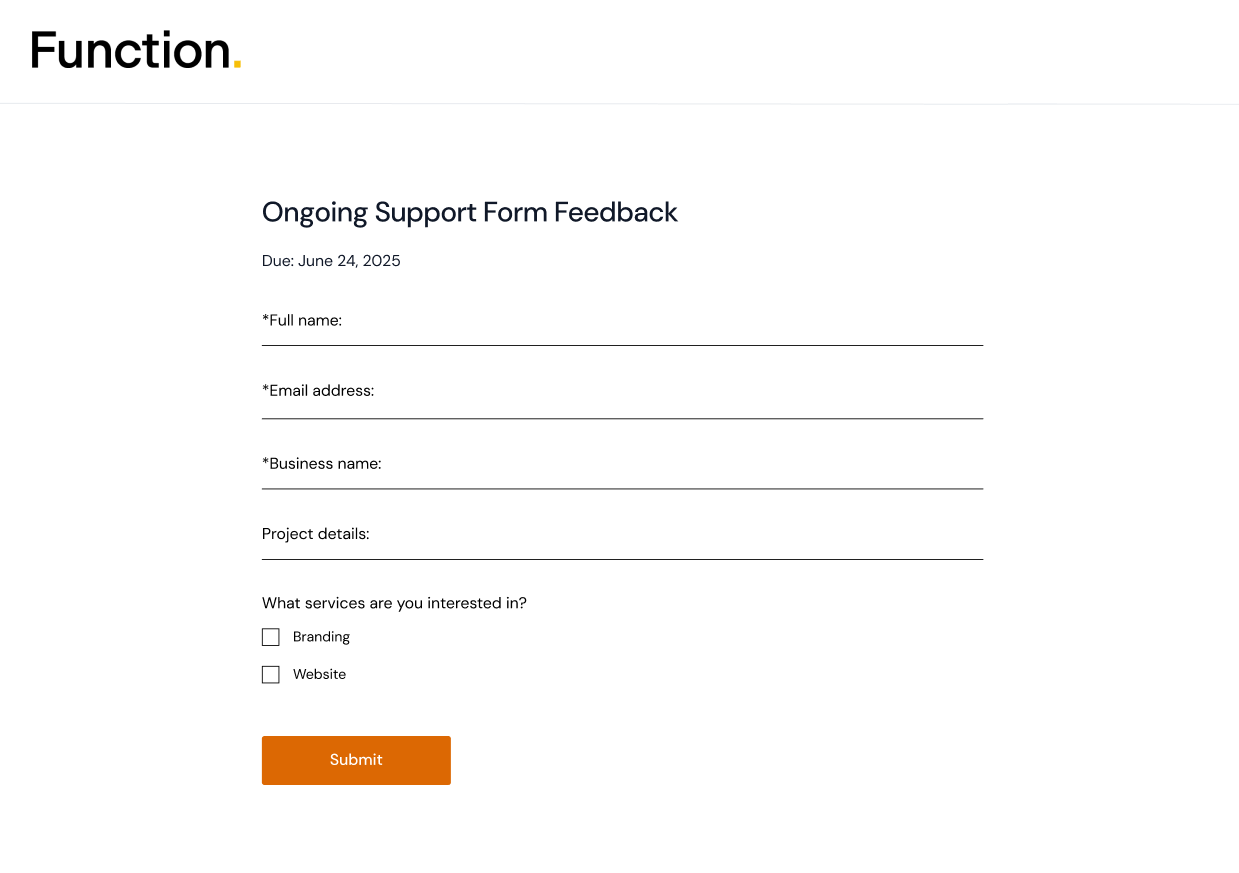Check the Website checkbox
Screen dimensions: 1239x873
[x=270, y=675]
